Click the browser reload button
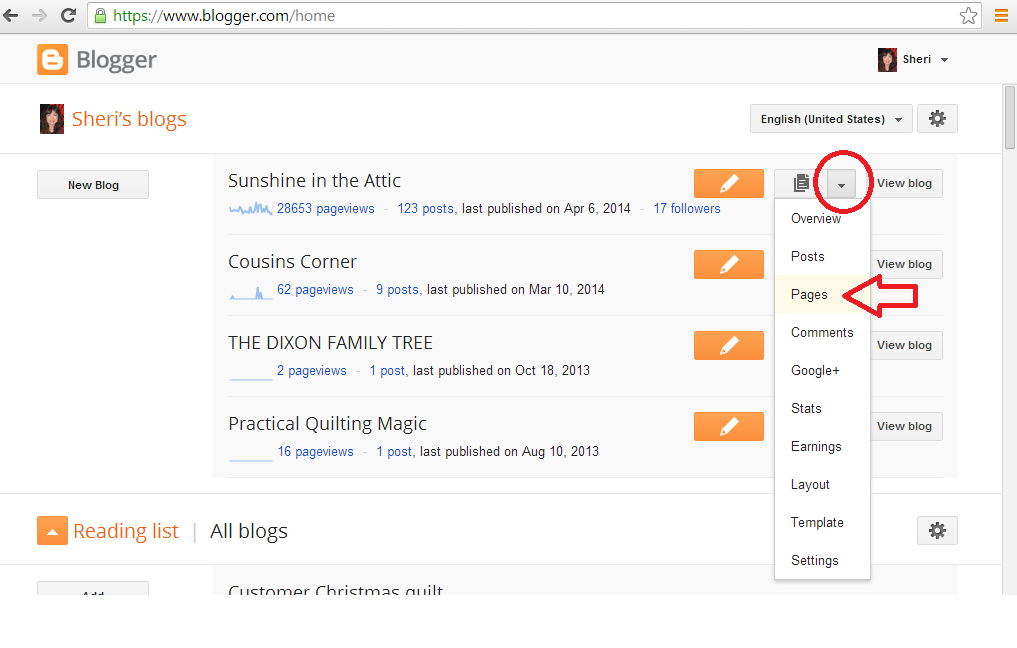This screenshot has height=648, width=1017. coord(69,16)
